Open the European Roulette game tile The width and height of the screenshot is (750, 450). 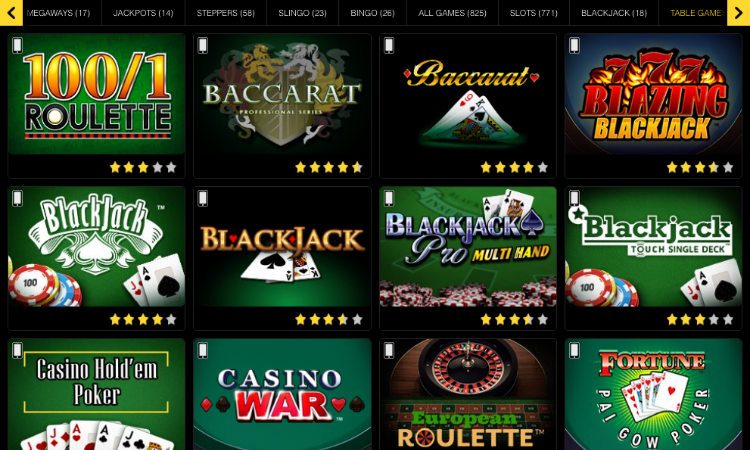[x=468, y=394]
